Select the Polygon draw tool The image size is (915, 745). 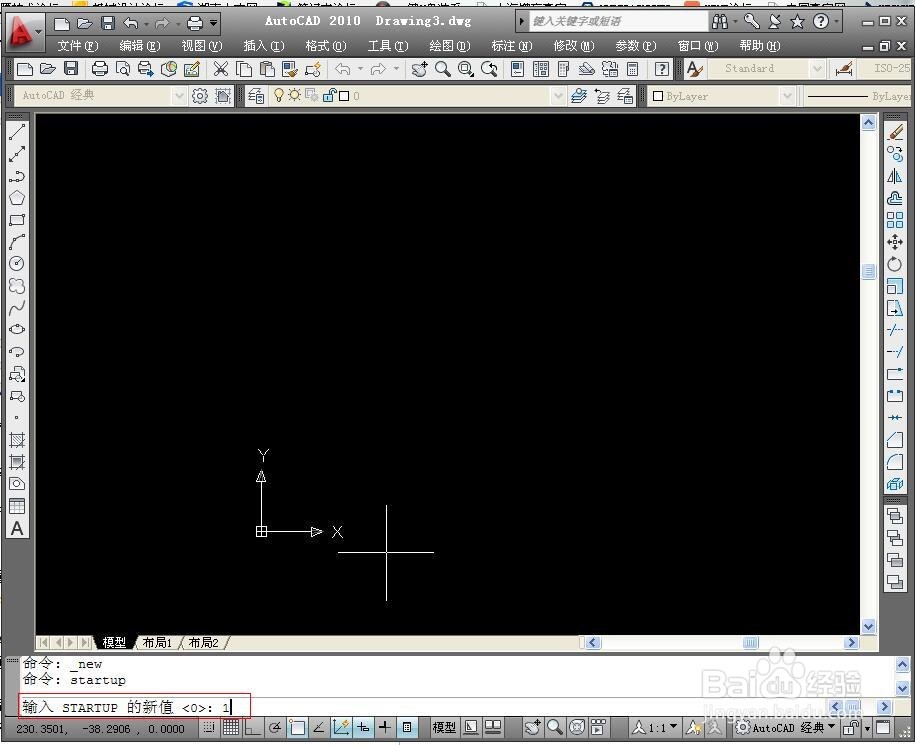[x=17, y=198]
